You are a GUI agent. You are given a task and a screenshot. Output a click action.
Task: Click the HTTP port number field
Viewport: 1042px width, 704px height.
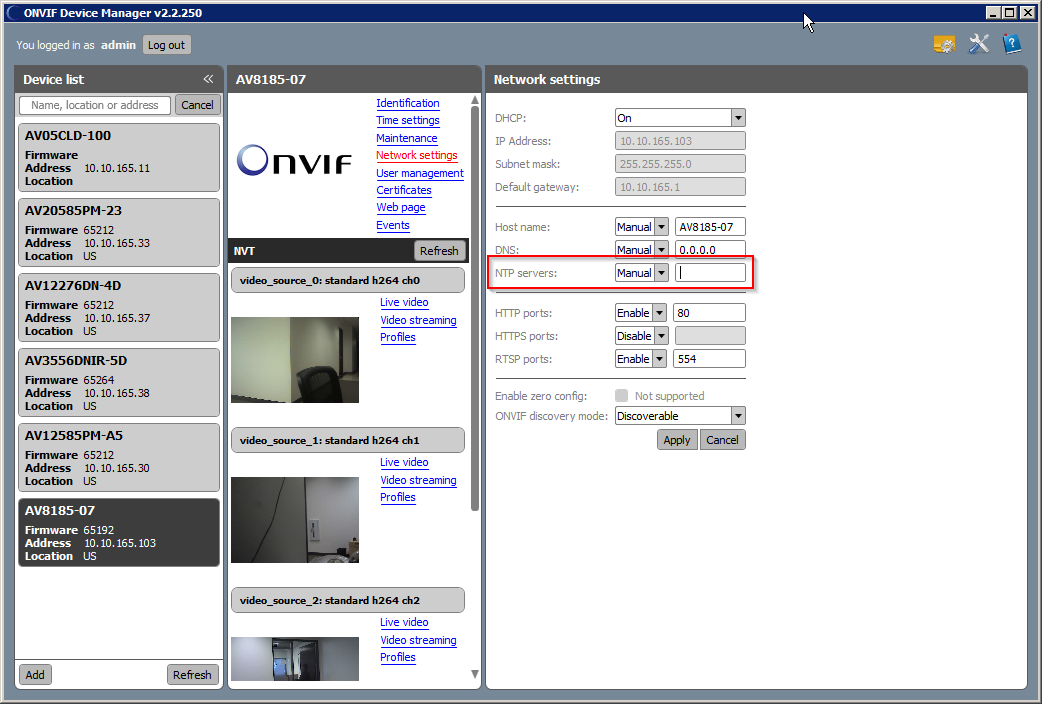(x=709, y=313)
